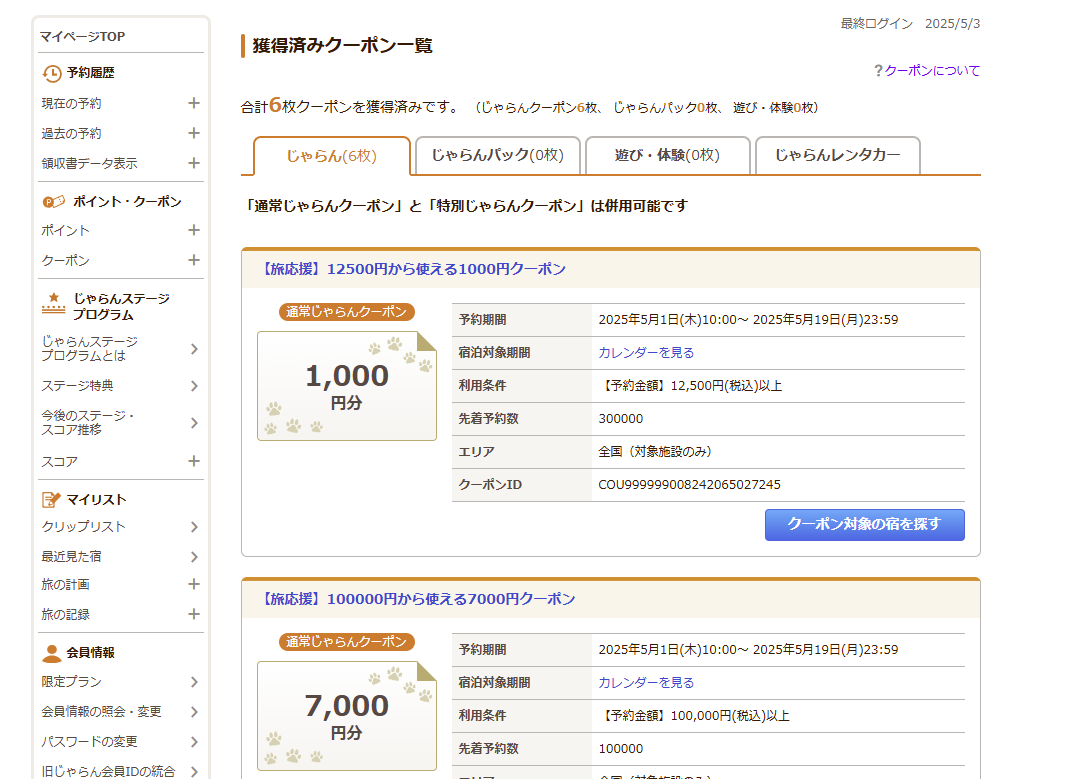Open 過去の予約 sidebar link

[x=71, y=133]
